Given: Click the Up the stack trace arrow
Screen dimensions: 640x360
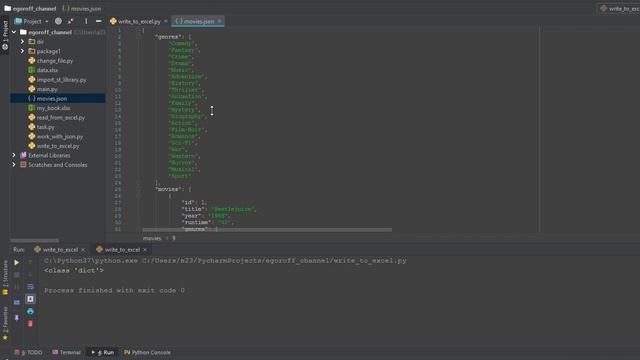Looking at the screenshot, I should (30, 263).
